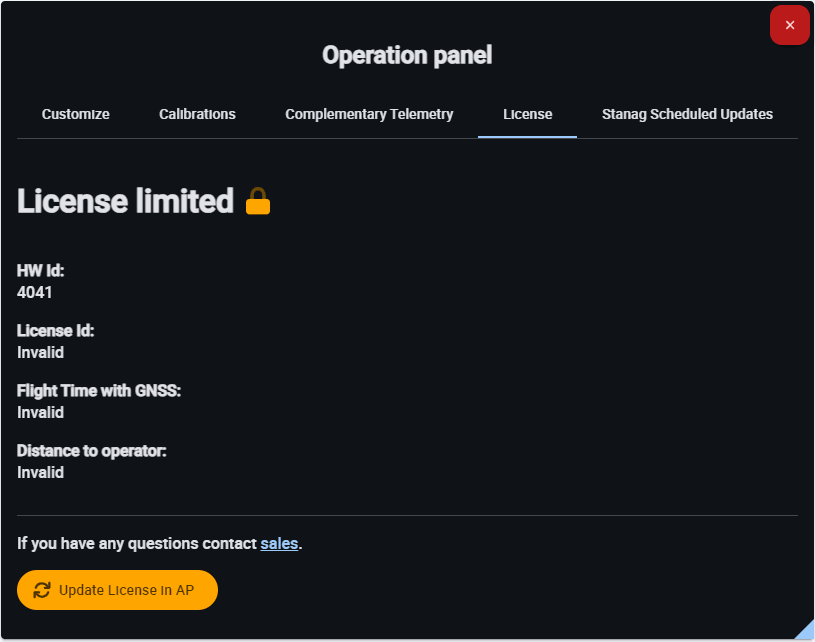Switch to the Customize tab
Screen dimensions: 815x642
[76, 114]
